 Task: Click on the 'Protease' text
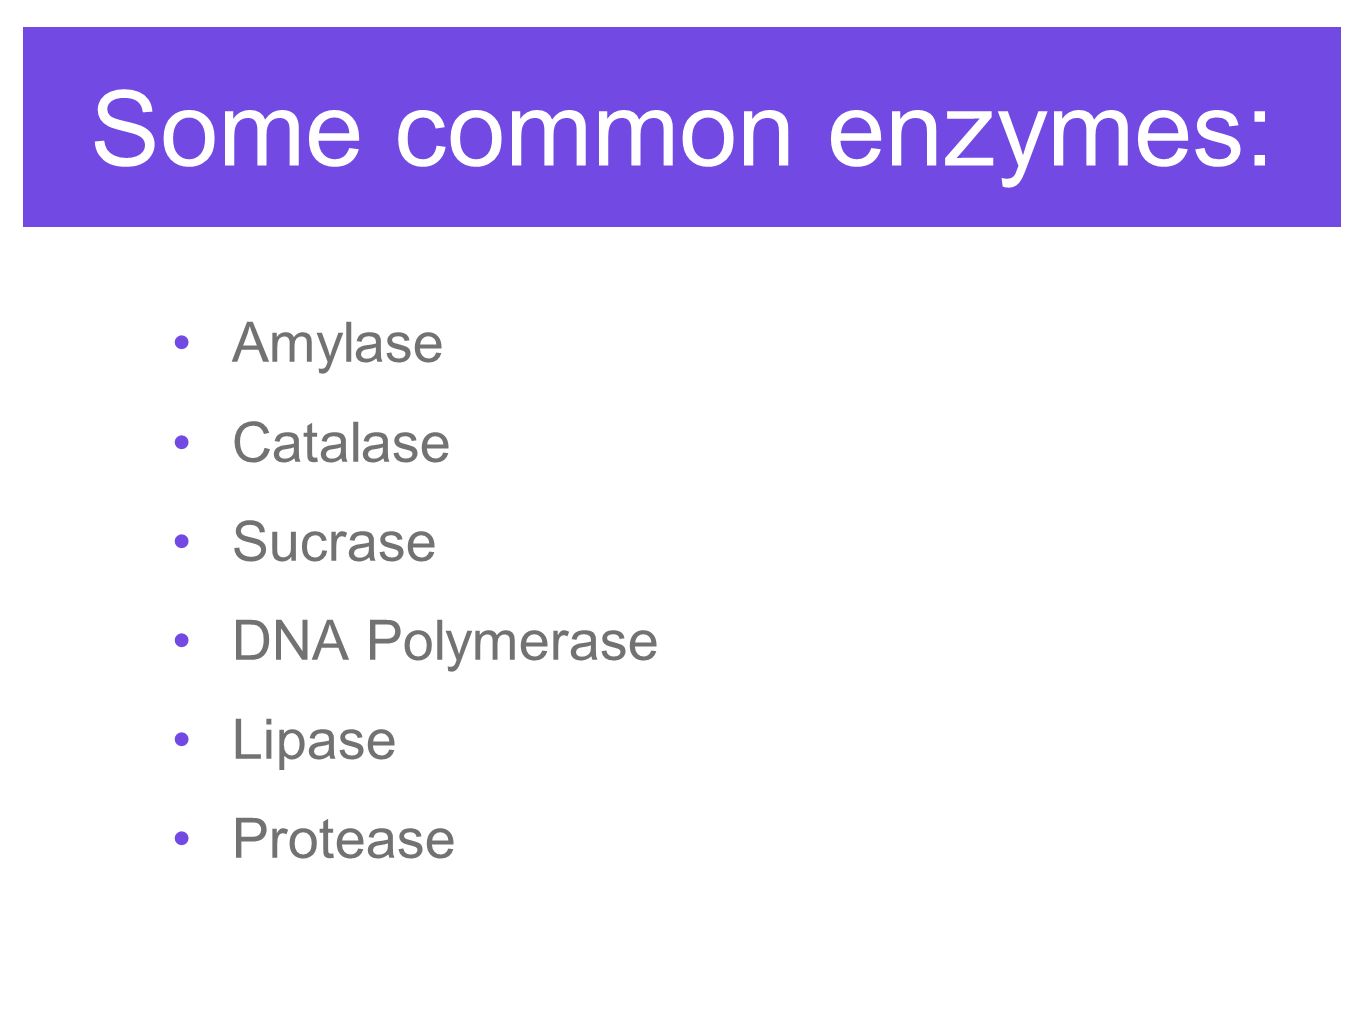[x=343, y=839]
